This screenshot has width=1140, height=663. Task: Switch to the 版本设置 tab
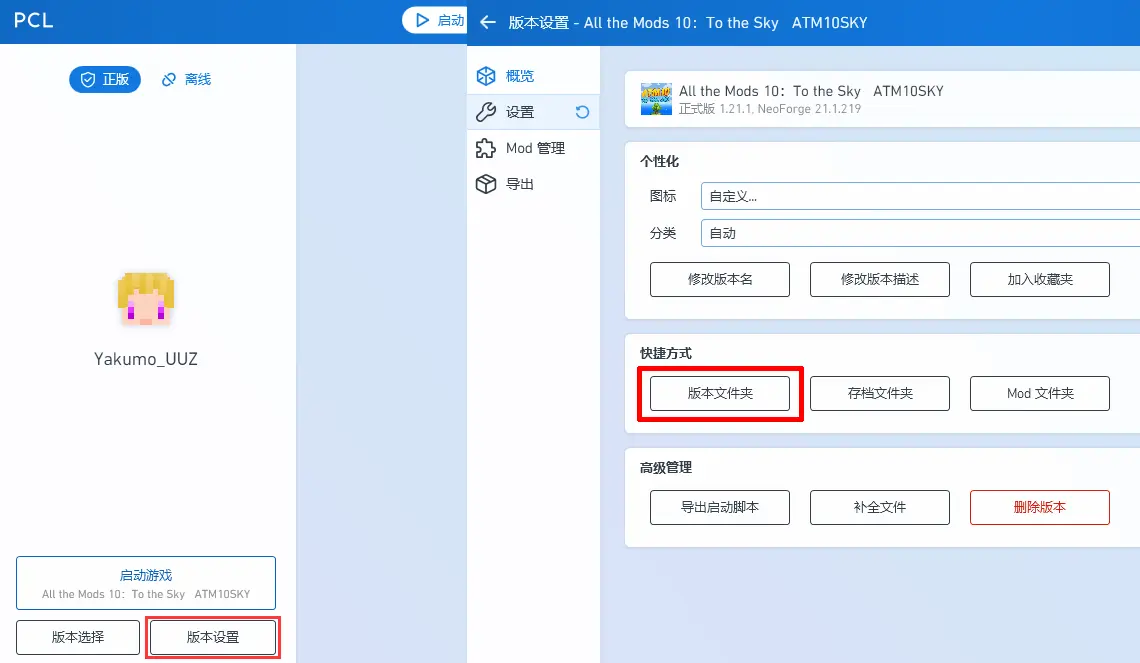point(212,637)
